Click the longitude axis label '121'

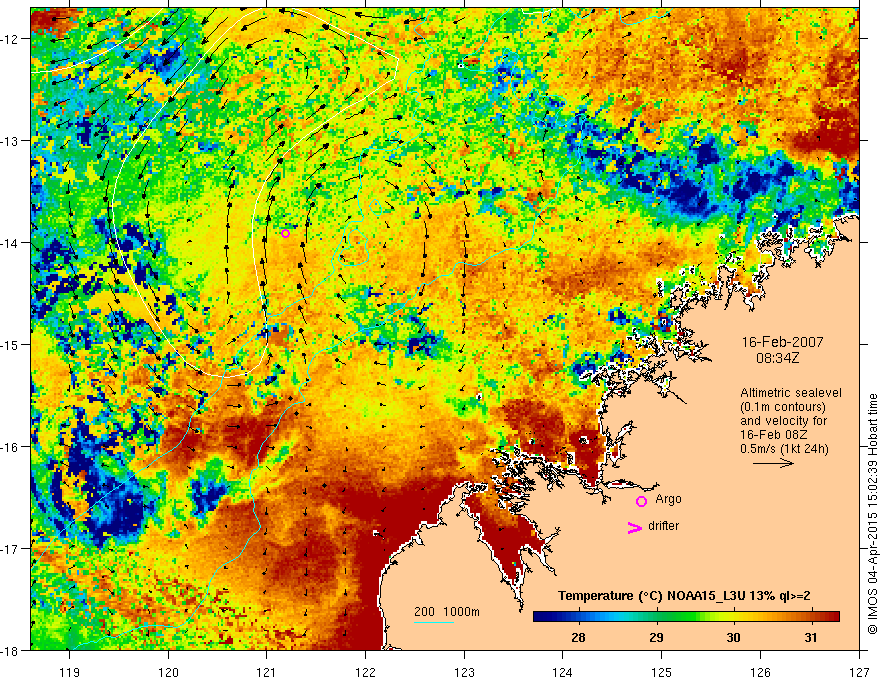tap(267, 672)
